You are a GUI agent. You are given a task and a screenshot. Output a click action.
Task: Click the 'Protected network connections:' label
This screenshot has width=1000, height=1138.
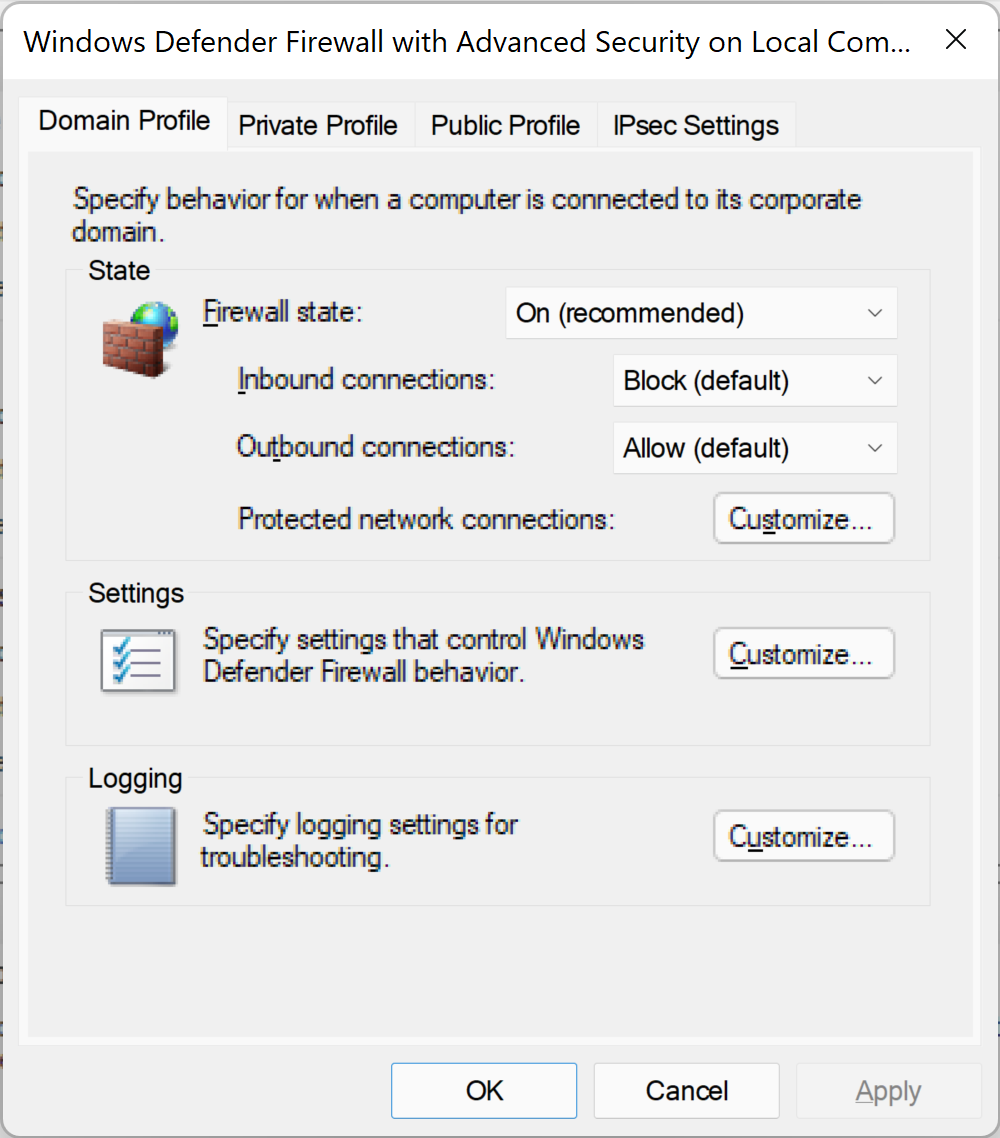(426, 519)
